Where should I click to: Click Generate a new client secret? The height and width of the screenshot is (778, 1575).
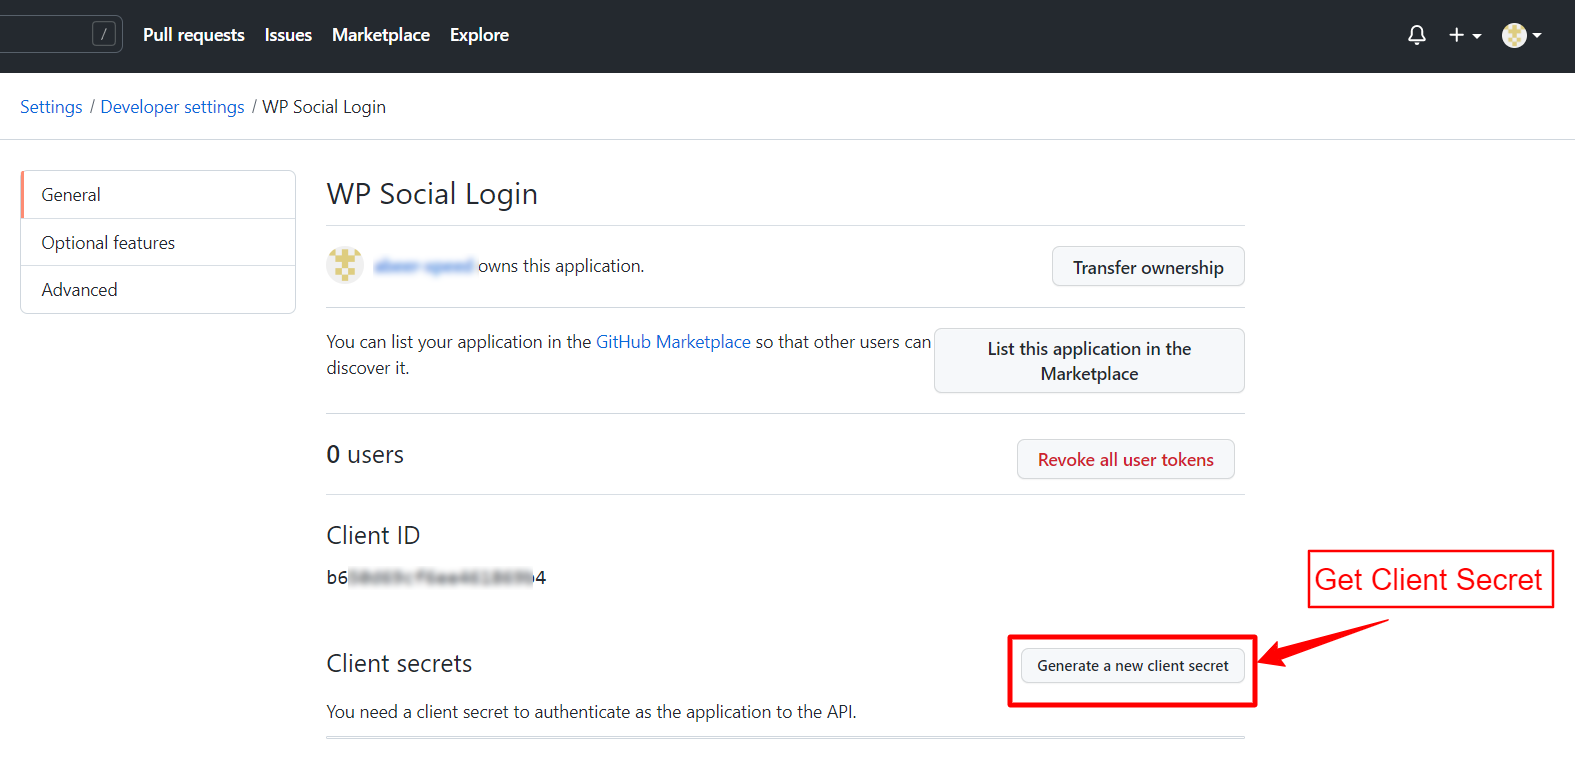tap(1133, 666)
